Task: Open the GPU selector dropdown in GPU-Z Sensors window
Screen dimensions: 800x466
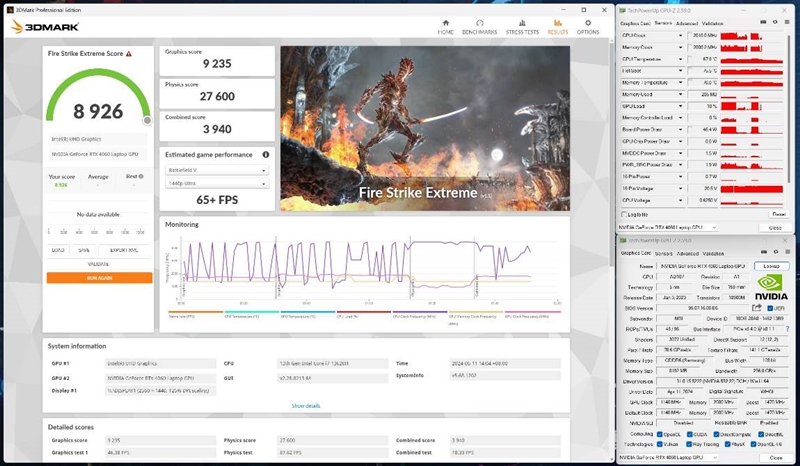Action: (668, 227)
